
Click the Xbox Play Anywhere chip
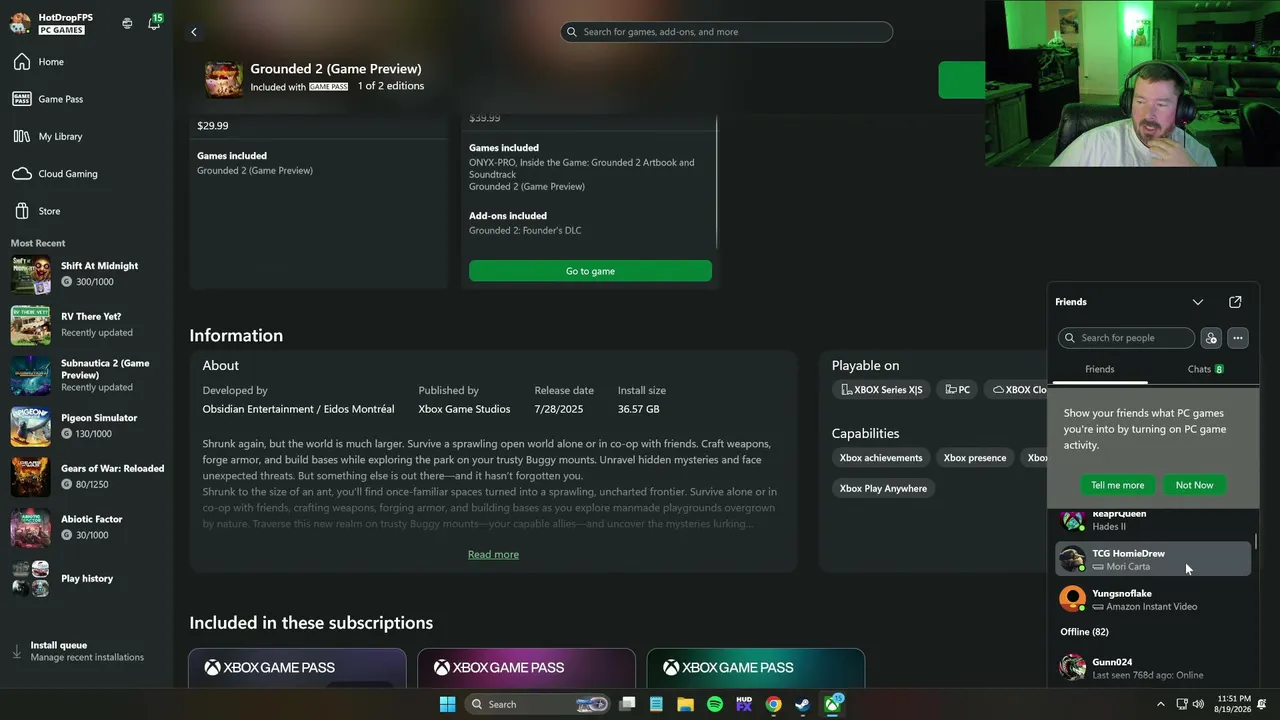883,489
